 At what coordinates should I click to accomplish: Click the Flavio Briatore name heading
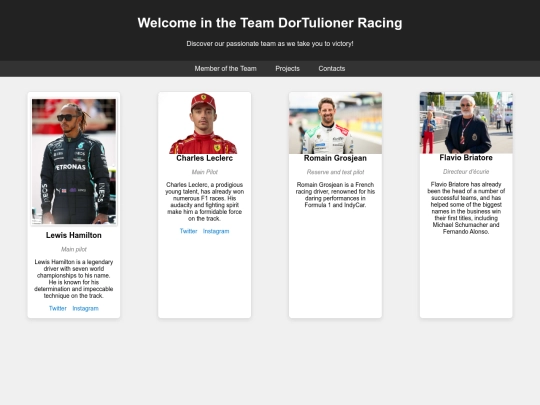[466, 157]
